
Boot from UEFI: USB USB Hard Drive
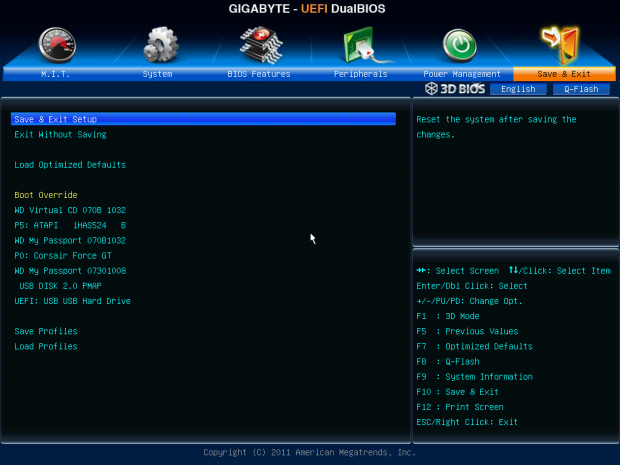tap(72, 301)
